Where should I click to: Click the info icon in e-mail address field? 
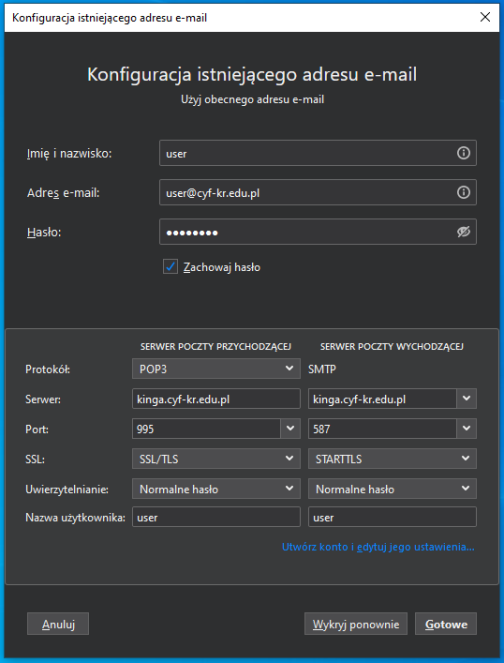pyautogui.click(x=463, y=193)
